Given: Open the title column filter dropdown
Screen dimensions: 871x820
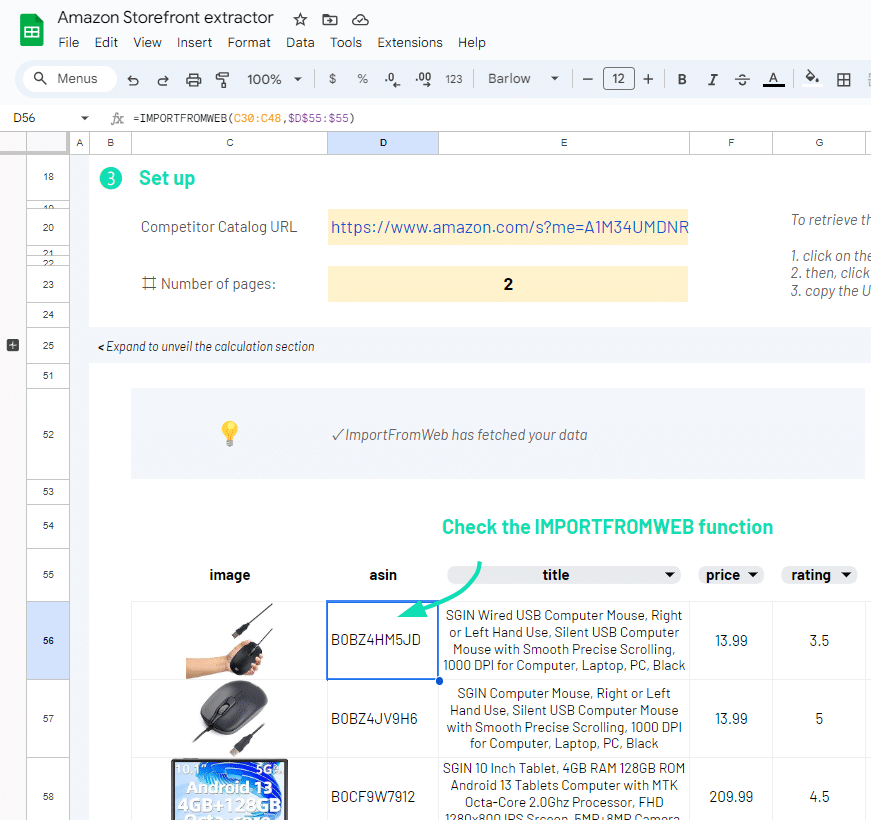Looking at the screenshot, I should point(669,575).
